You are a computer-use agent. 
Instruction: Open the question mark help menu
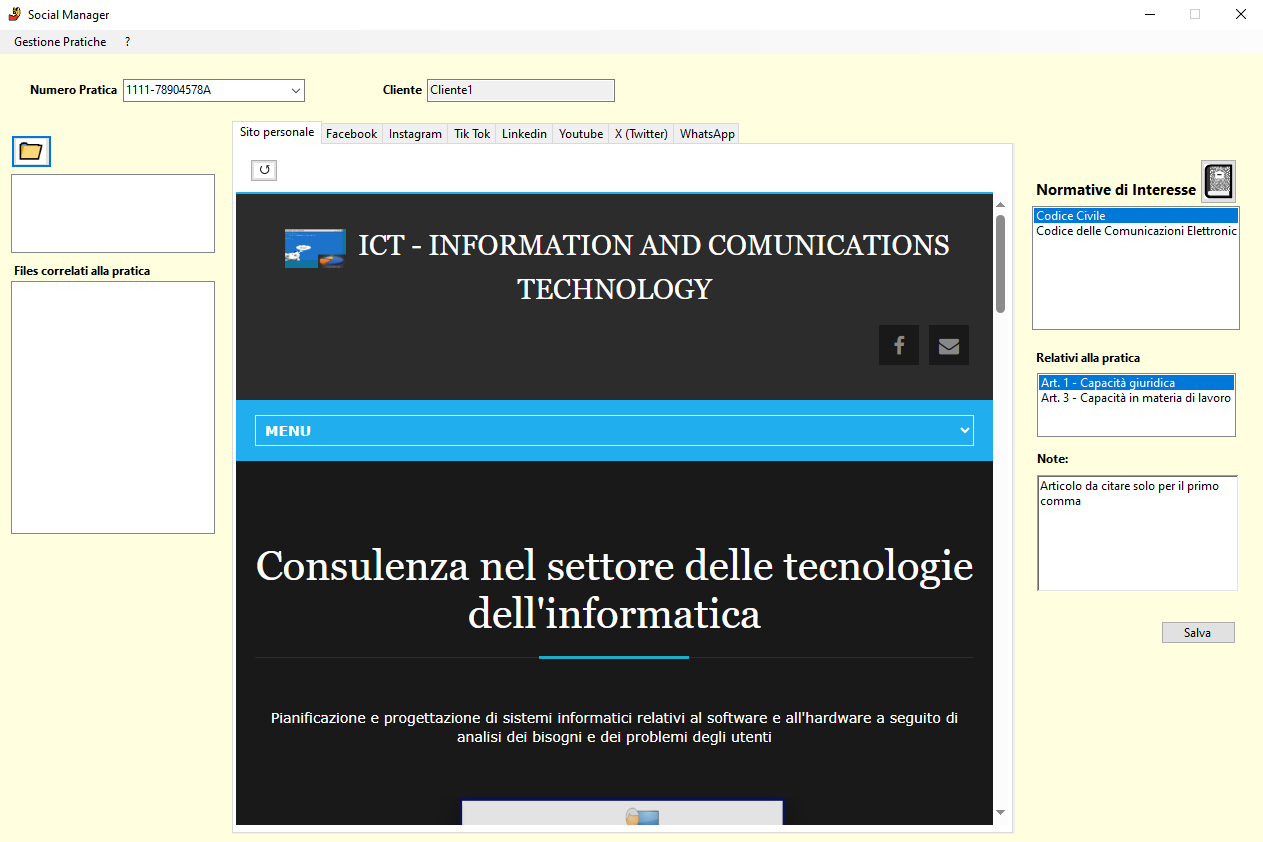click(128, 42)
